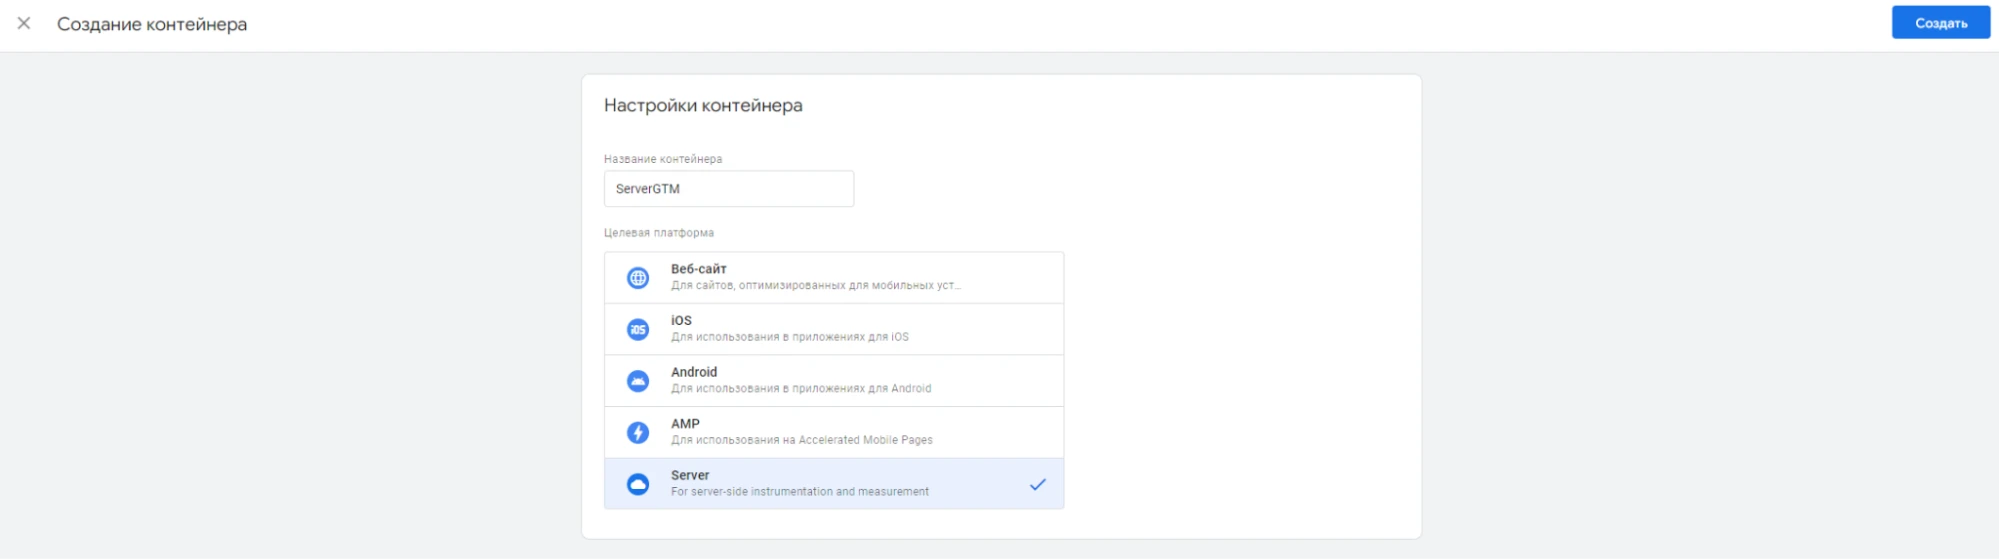Select the Server platform title
The height and width of the screenshot is (560, 1999).
pyautogui.click(x=690, y=475)
